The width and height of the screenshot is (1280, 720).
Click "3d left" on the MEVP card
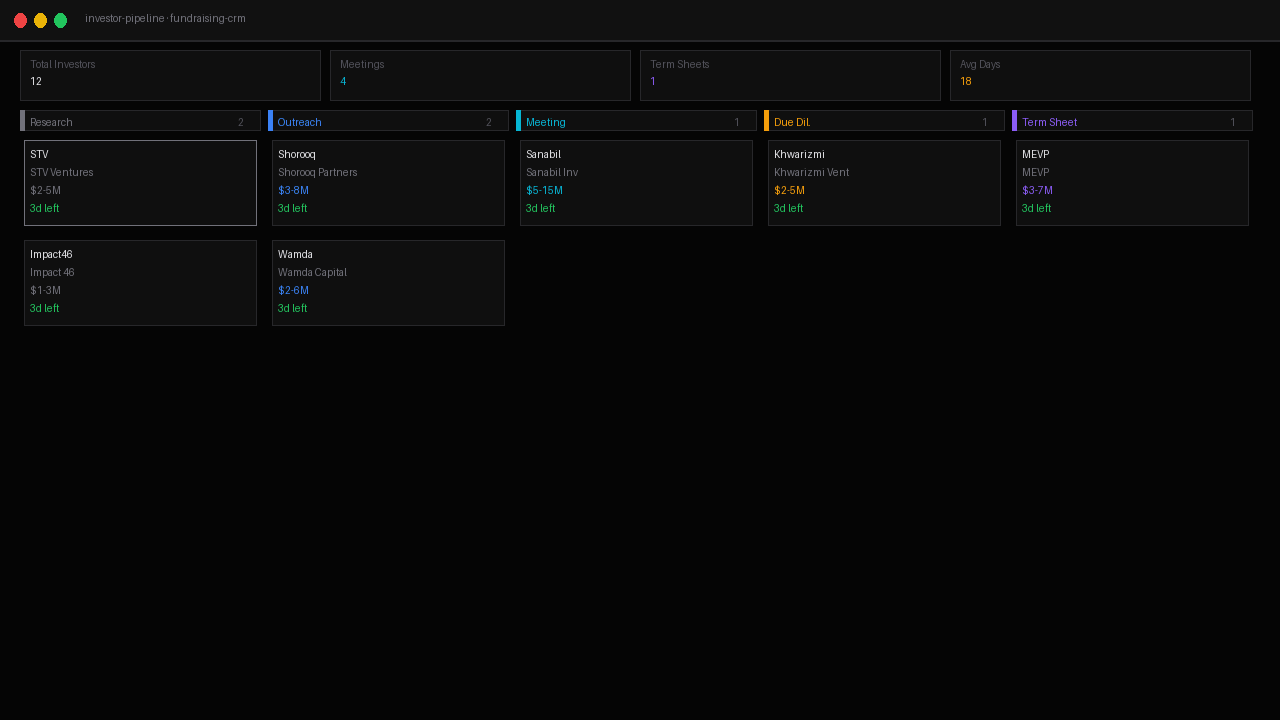(1036, 209)
